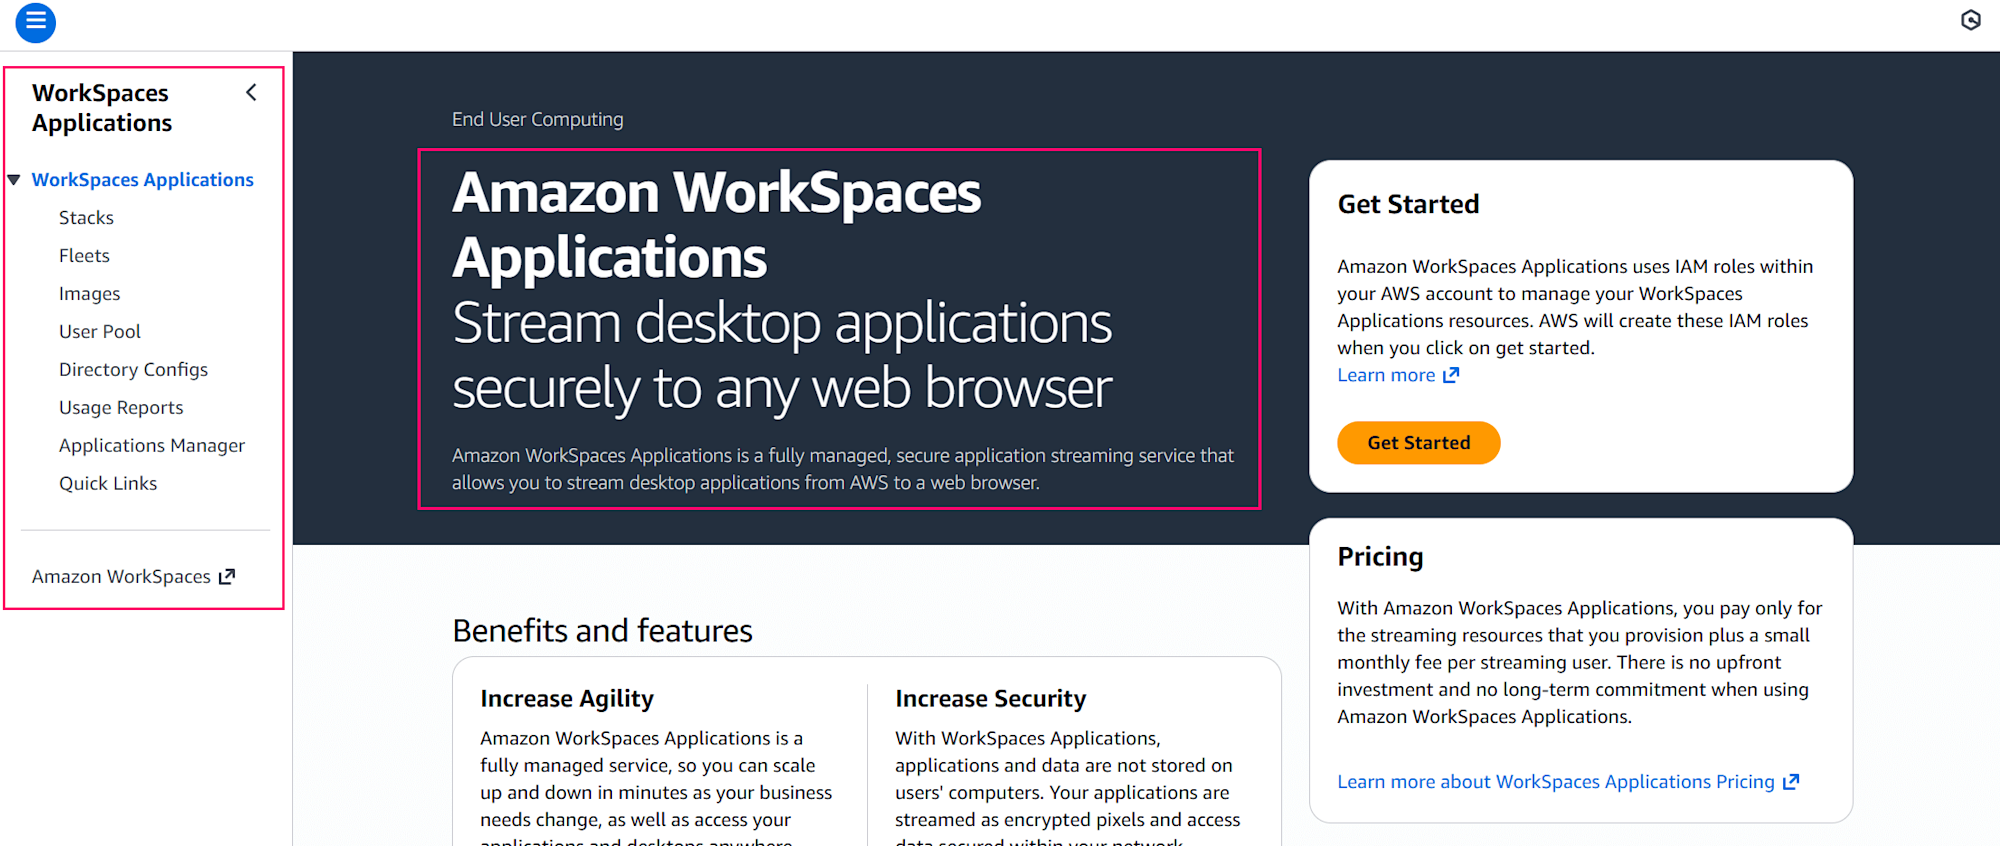
Task: Collapse the WorkSpaces Applications section triangle
Action: coord(14,179)
